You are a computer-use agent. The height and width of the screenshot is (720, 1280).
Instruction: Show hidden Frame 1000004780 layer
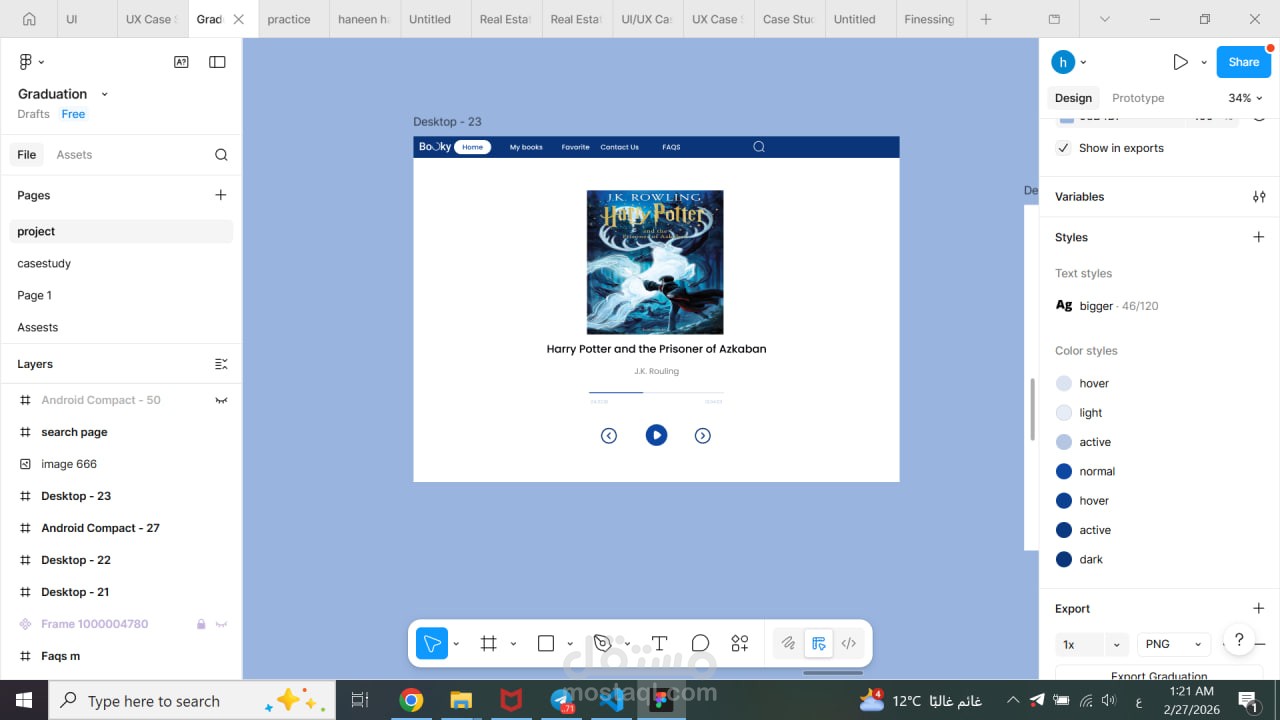(221, 624)
